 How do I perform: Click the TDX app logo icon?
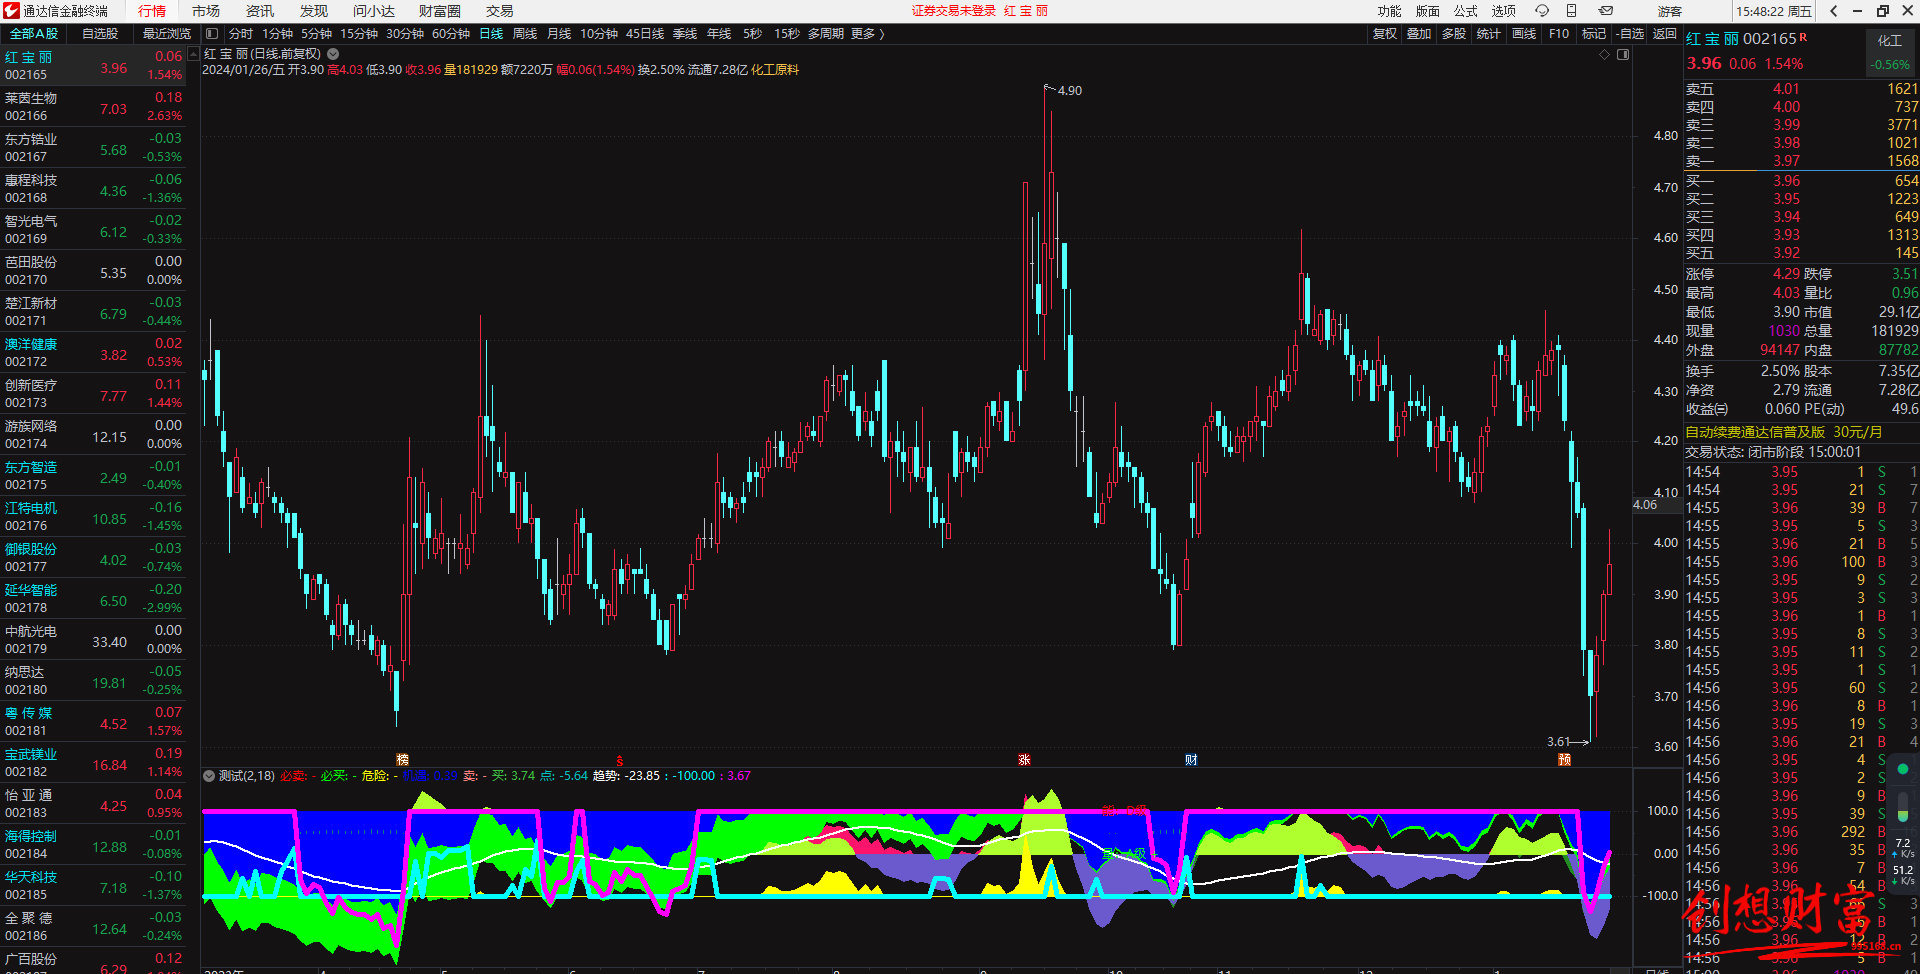click(11, 11)
